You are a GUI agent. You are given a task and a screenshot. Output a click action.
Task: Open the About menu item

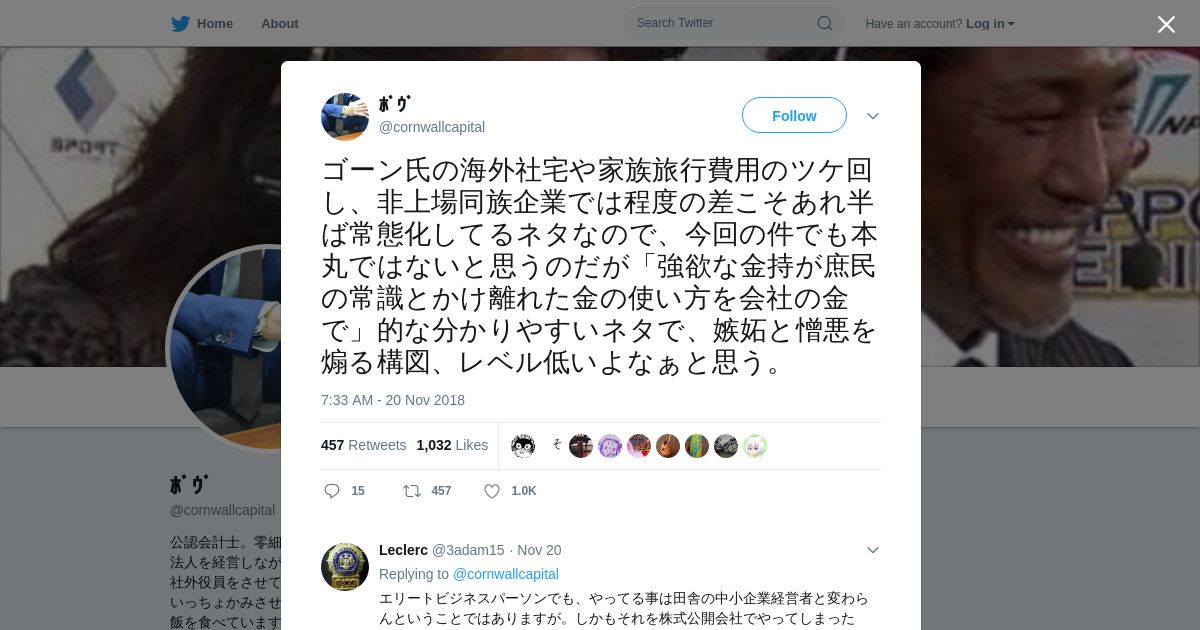(280, 23)
